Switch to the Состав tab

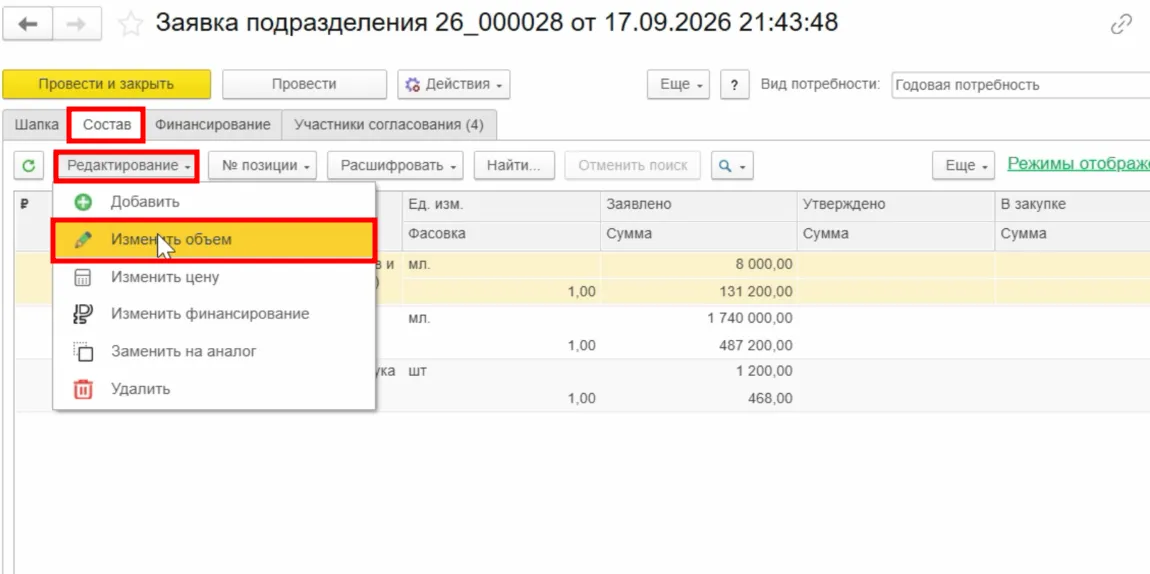(x=107, y=125)
